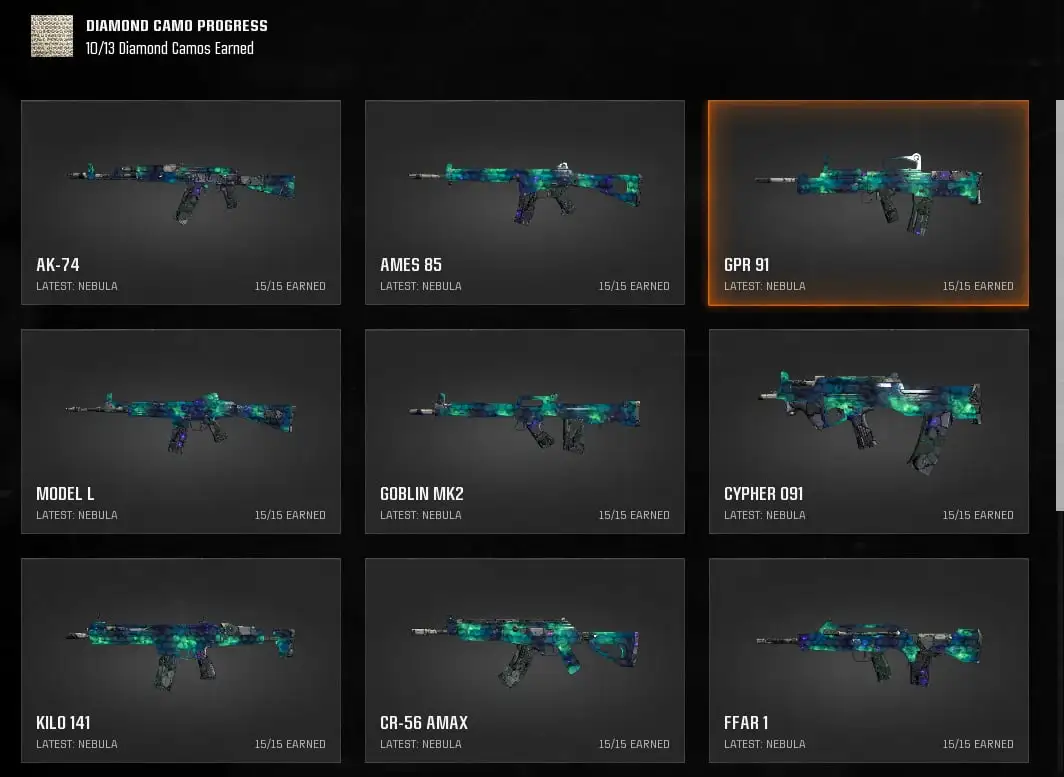Open the AMES 85 weapon card

click(525, 202)
